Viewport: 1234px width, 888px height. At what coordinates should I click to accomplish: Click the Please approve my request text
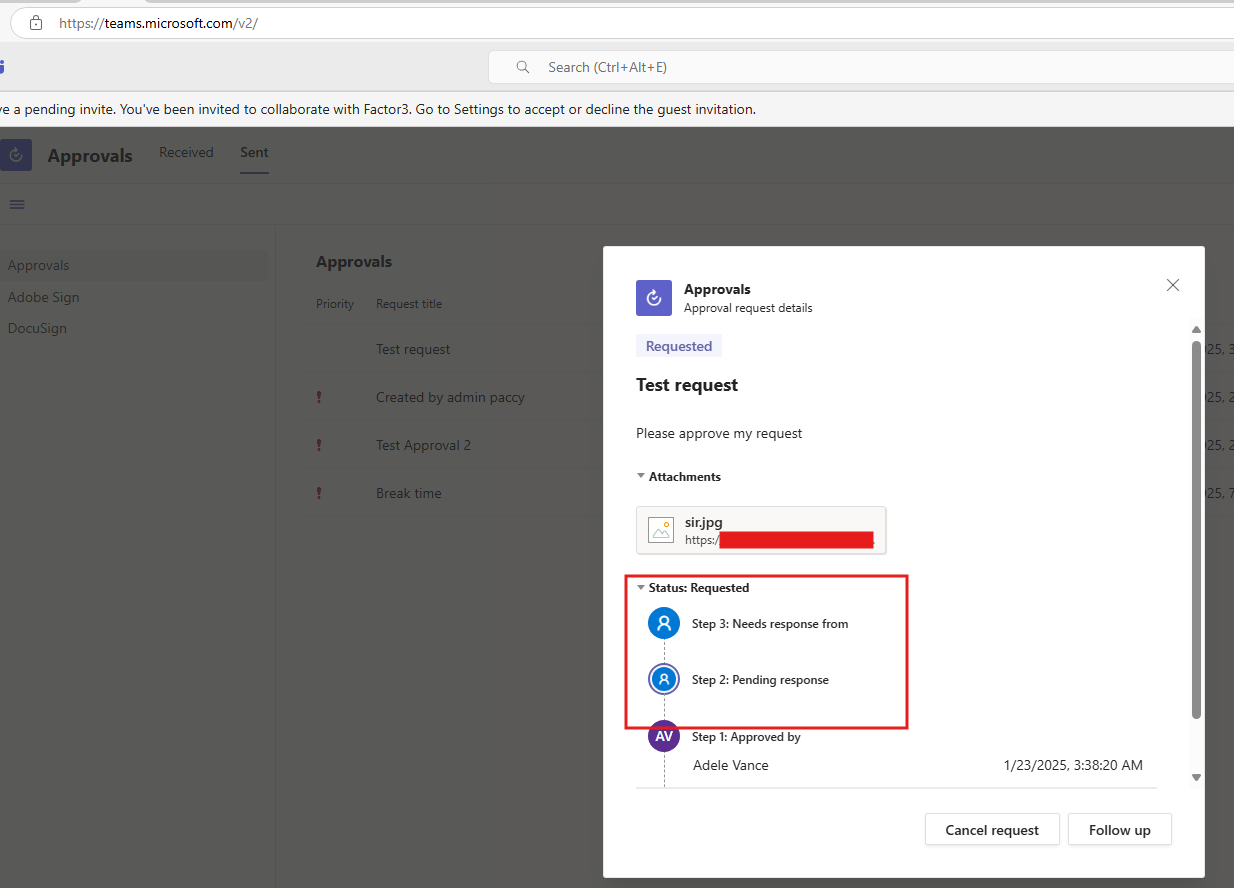[x=719, y=433]
